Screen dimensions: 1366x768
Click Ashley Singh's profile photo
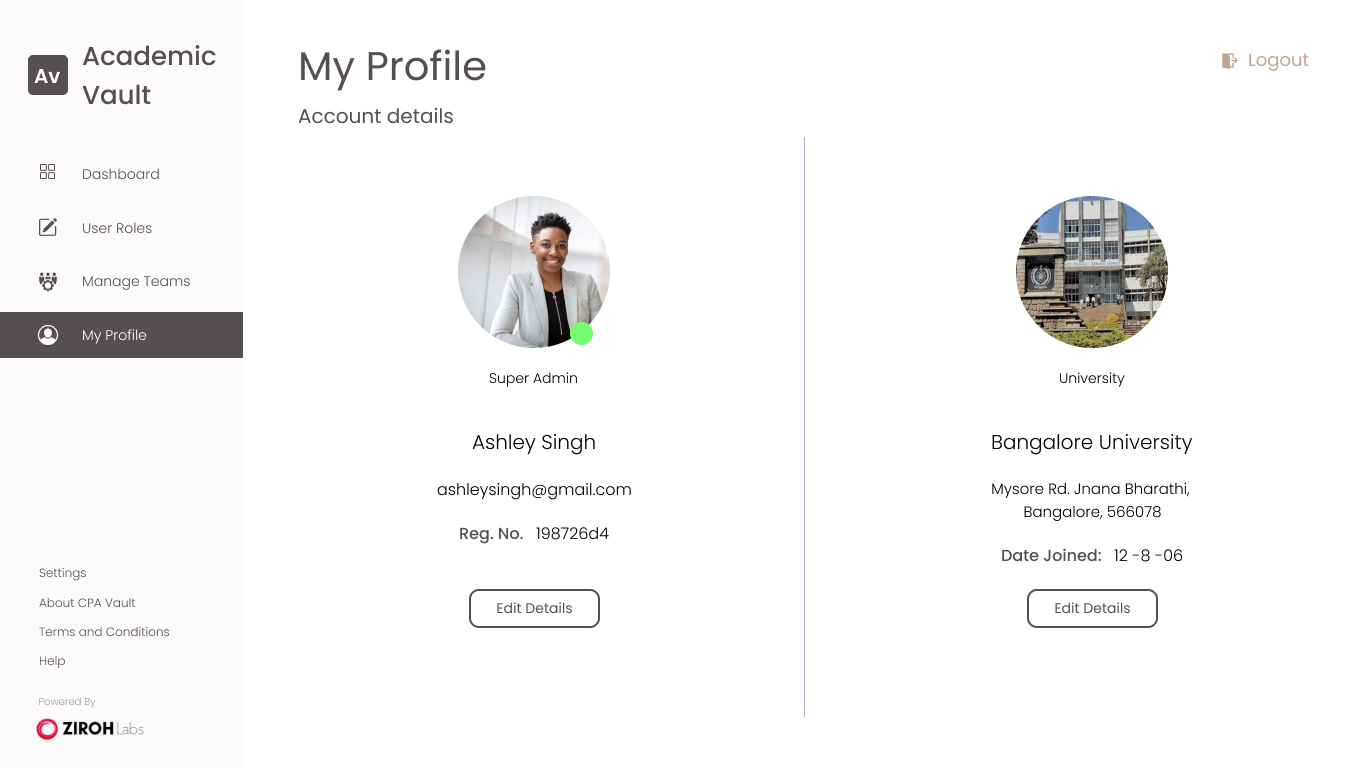534,272
